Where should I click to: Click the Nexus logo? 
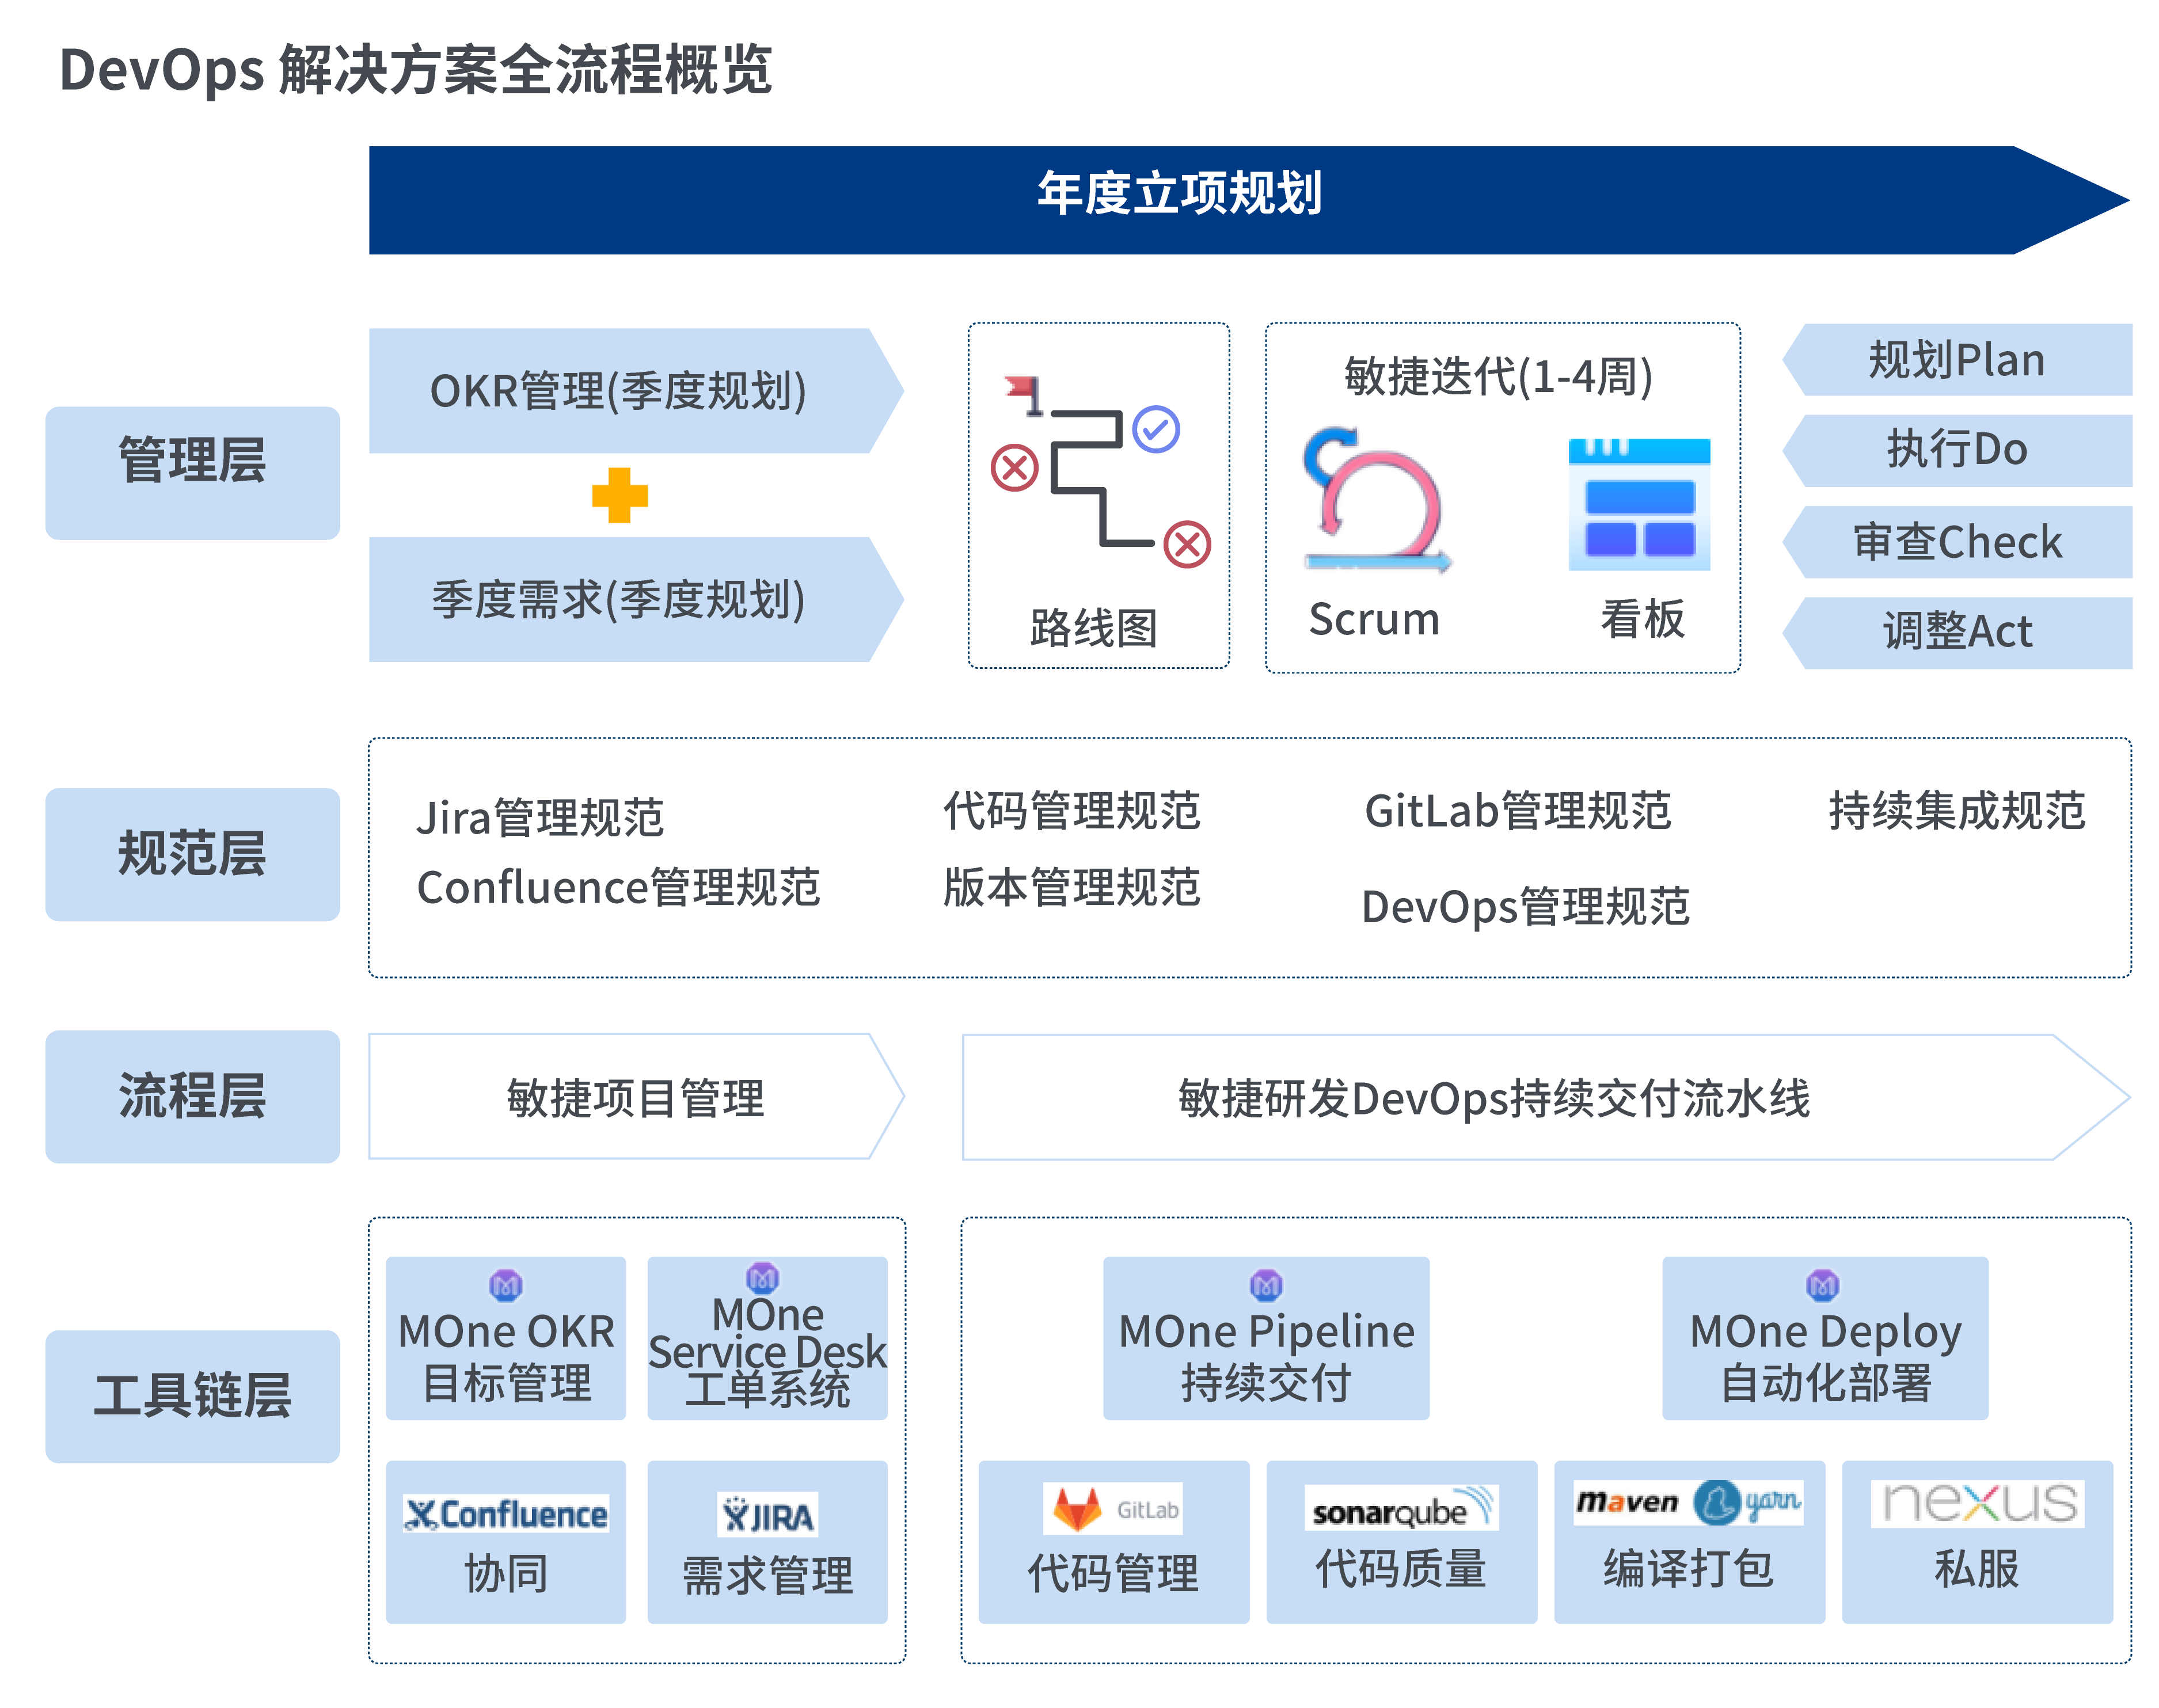click(1977, 1503)
